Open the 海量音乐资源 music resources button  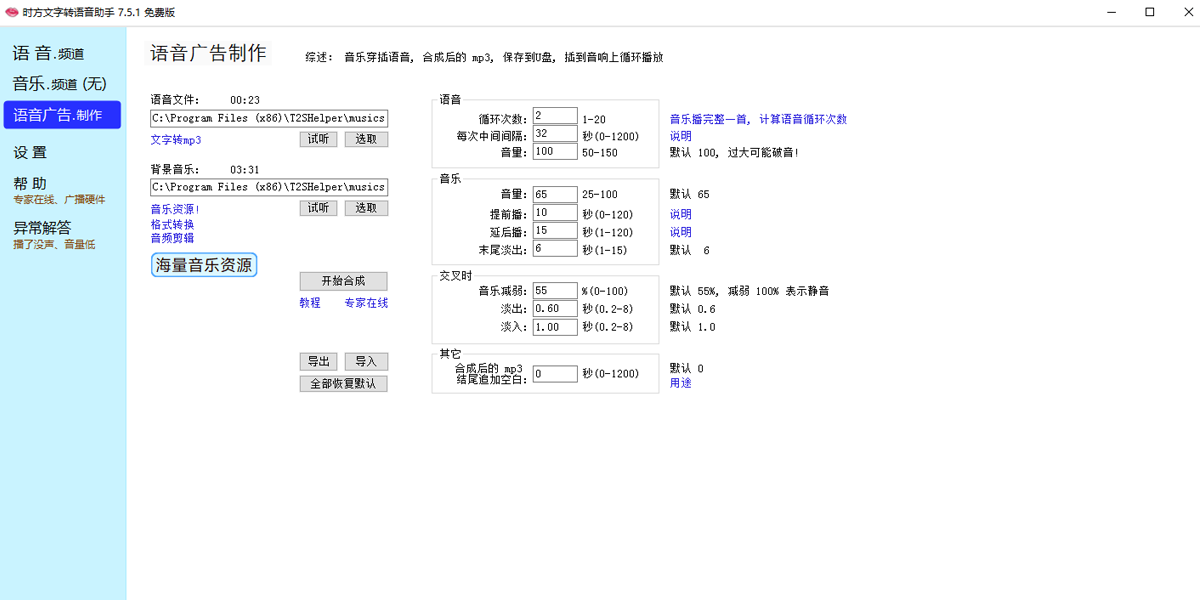[x=204, y=265]
